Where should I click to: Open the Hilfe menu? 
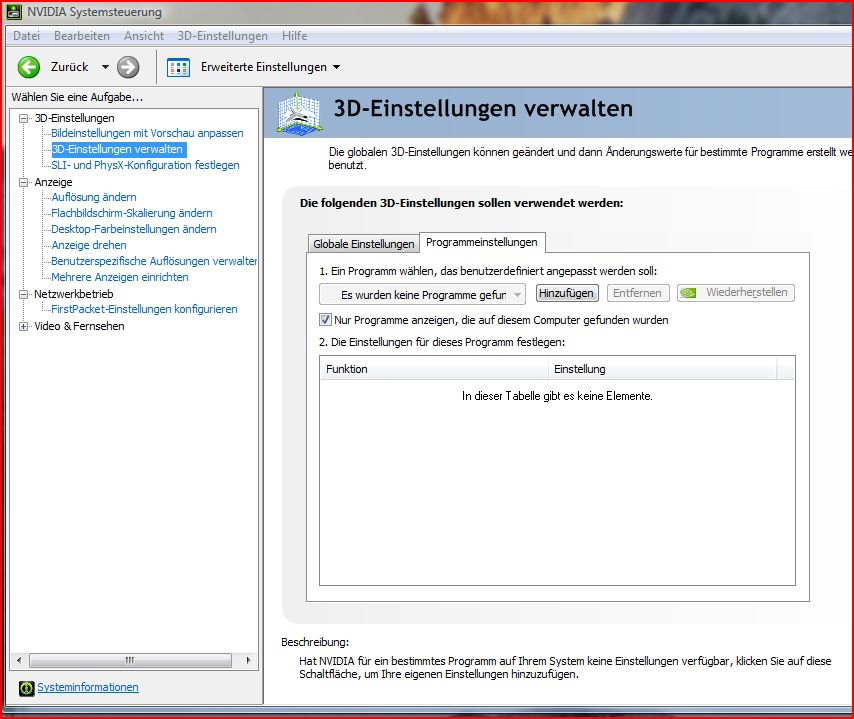295,36
